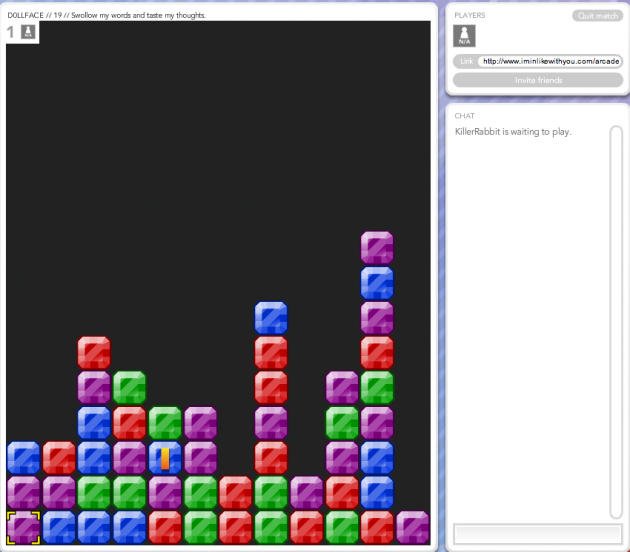This screenshot has height=552, width=630.
Task: Click the purple gem atop the ninth column
Action: tap(307, 493)
